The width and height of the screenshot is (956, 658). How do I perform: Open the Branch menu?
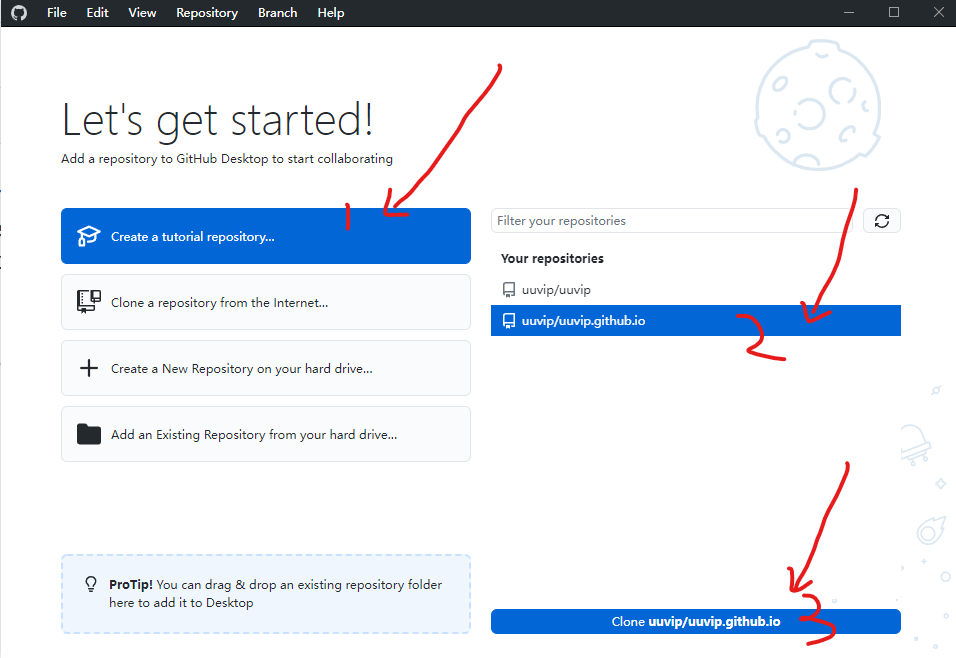click(277, 13)
